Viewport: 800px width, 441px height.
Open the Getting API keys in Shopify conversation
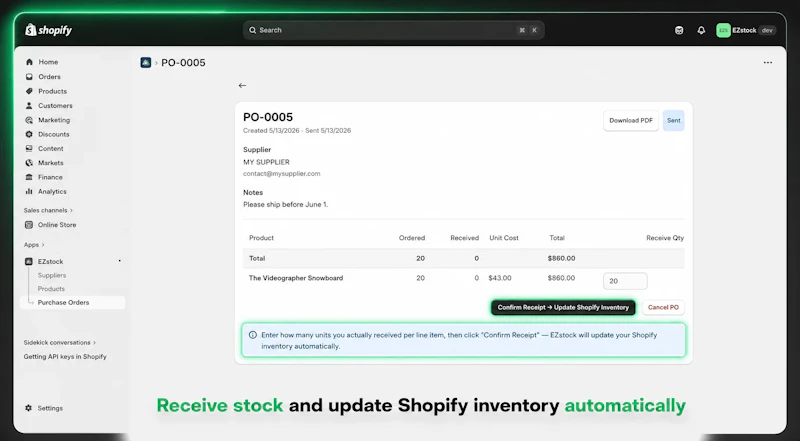pos(65,357)
